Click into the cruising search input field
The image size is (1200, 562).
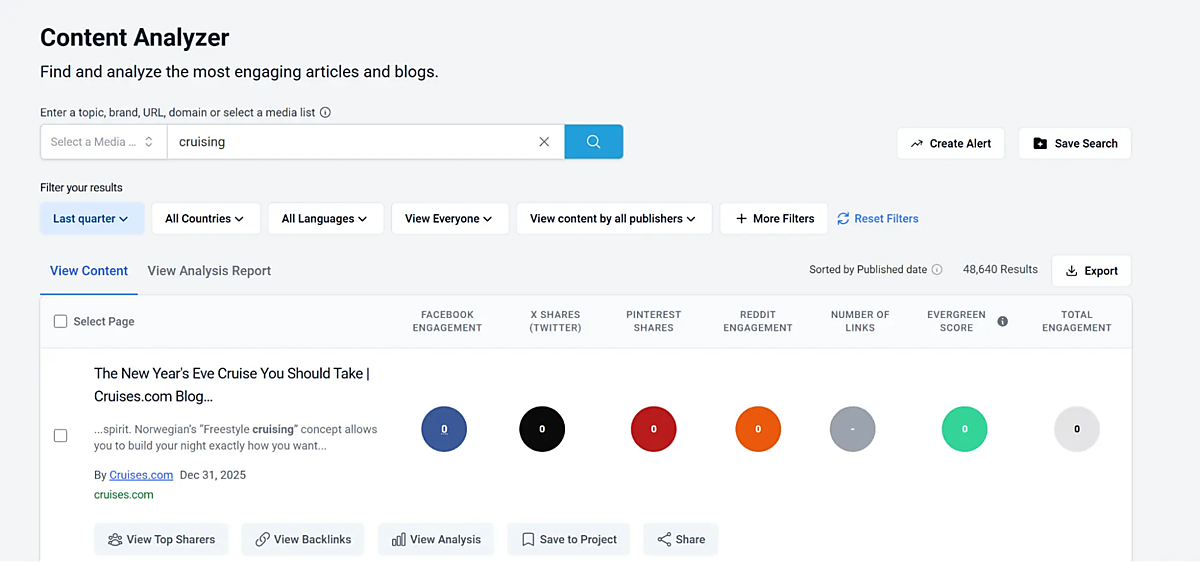tap(350, 142)
